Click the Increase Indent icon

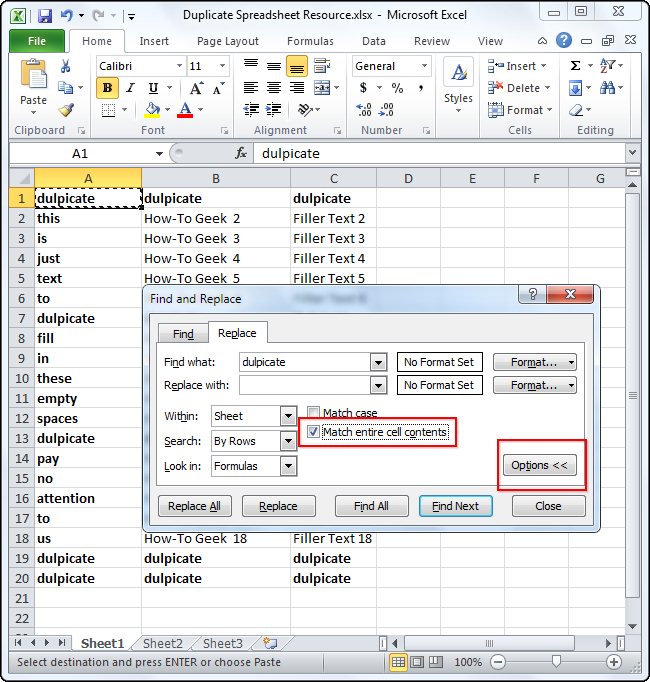pos(273,109)
